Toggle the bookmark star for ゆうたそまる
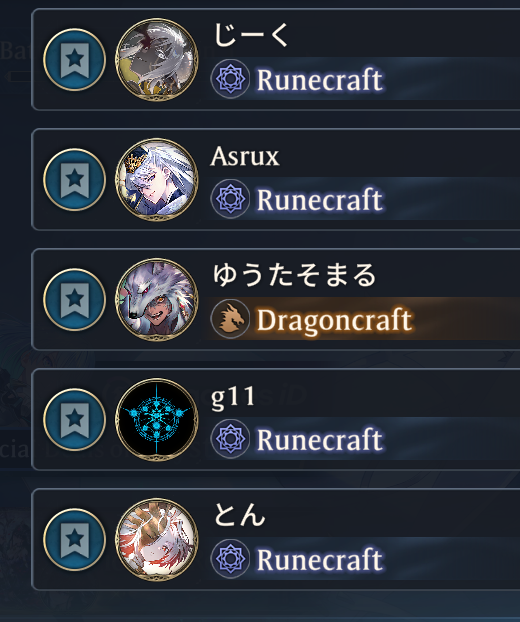The height and width of the screenshot is (622, 520). click(x=75, y=299)
